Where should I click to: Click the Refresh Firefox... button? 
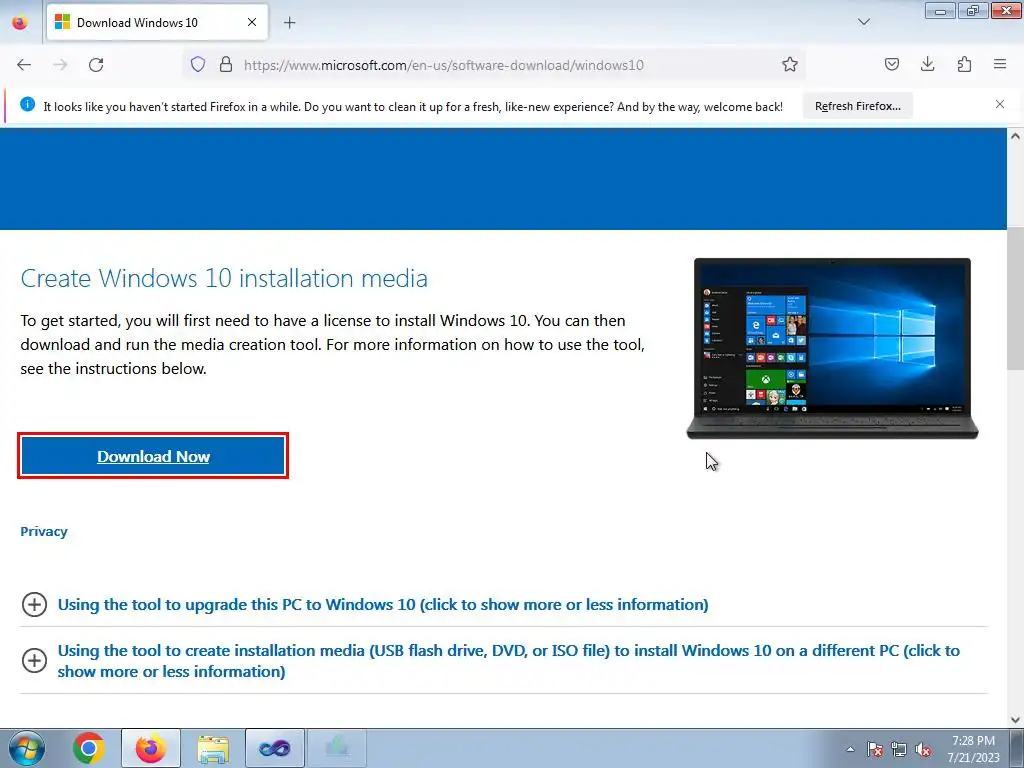click(x=857, y=106)
